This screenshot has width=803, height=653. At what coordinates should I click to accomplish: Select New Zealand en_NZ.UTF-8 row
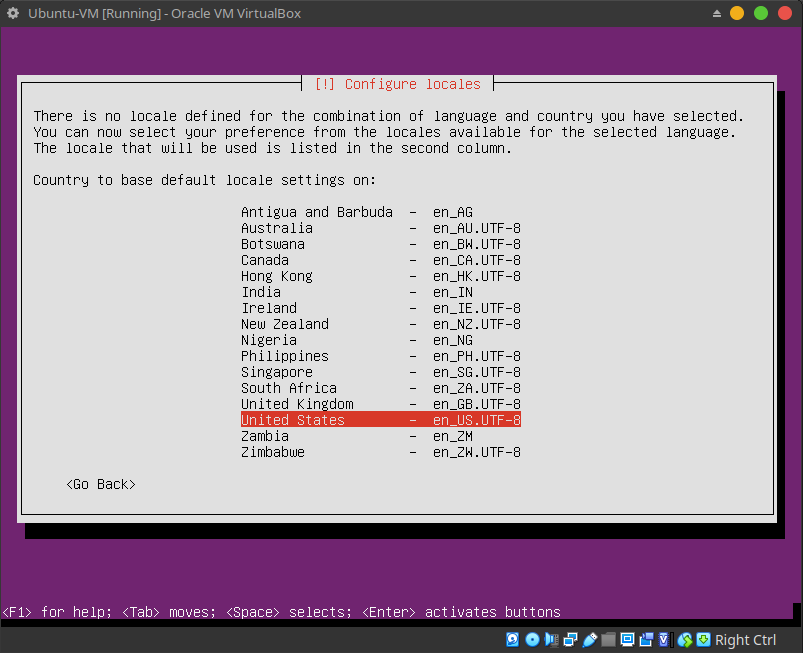click(x=381, y=324)
